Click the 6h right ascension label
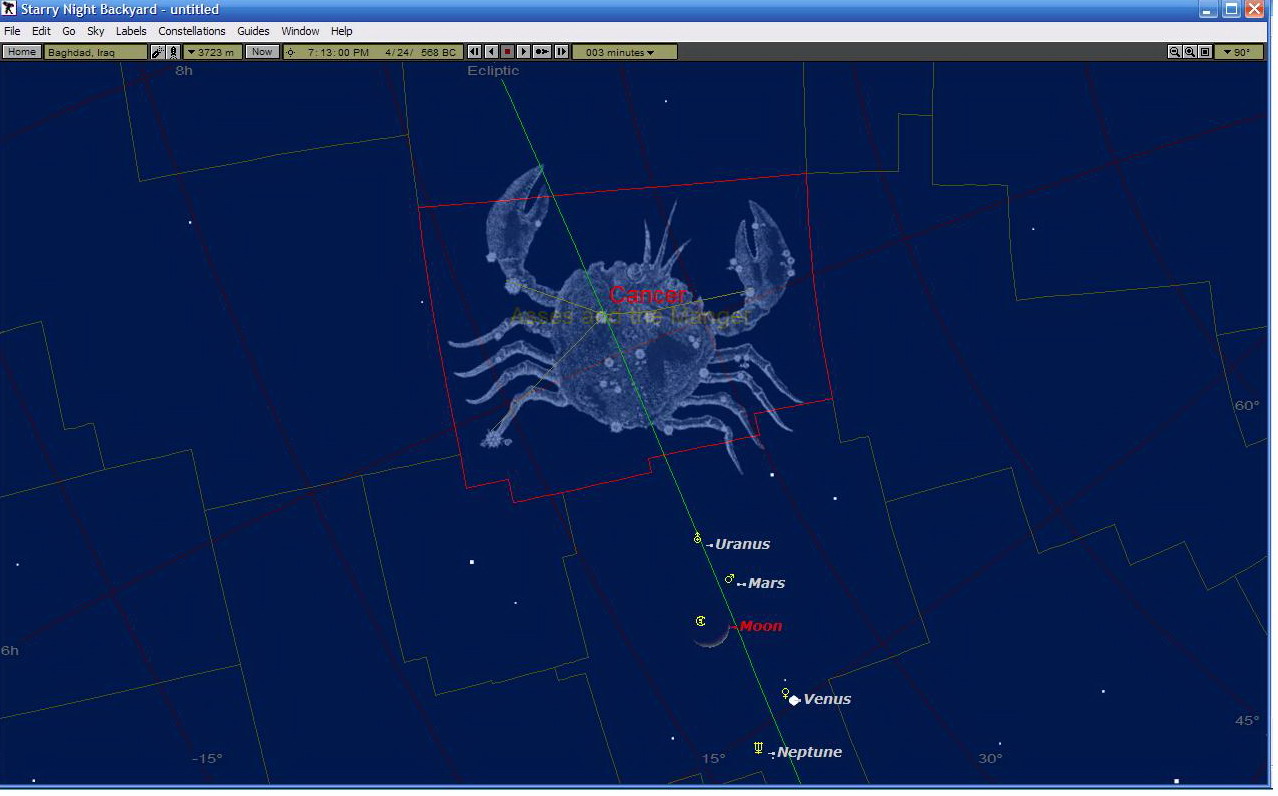The width and height of the screenshot is (1278, 796). coord(9,651)
